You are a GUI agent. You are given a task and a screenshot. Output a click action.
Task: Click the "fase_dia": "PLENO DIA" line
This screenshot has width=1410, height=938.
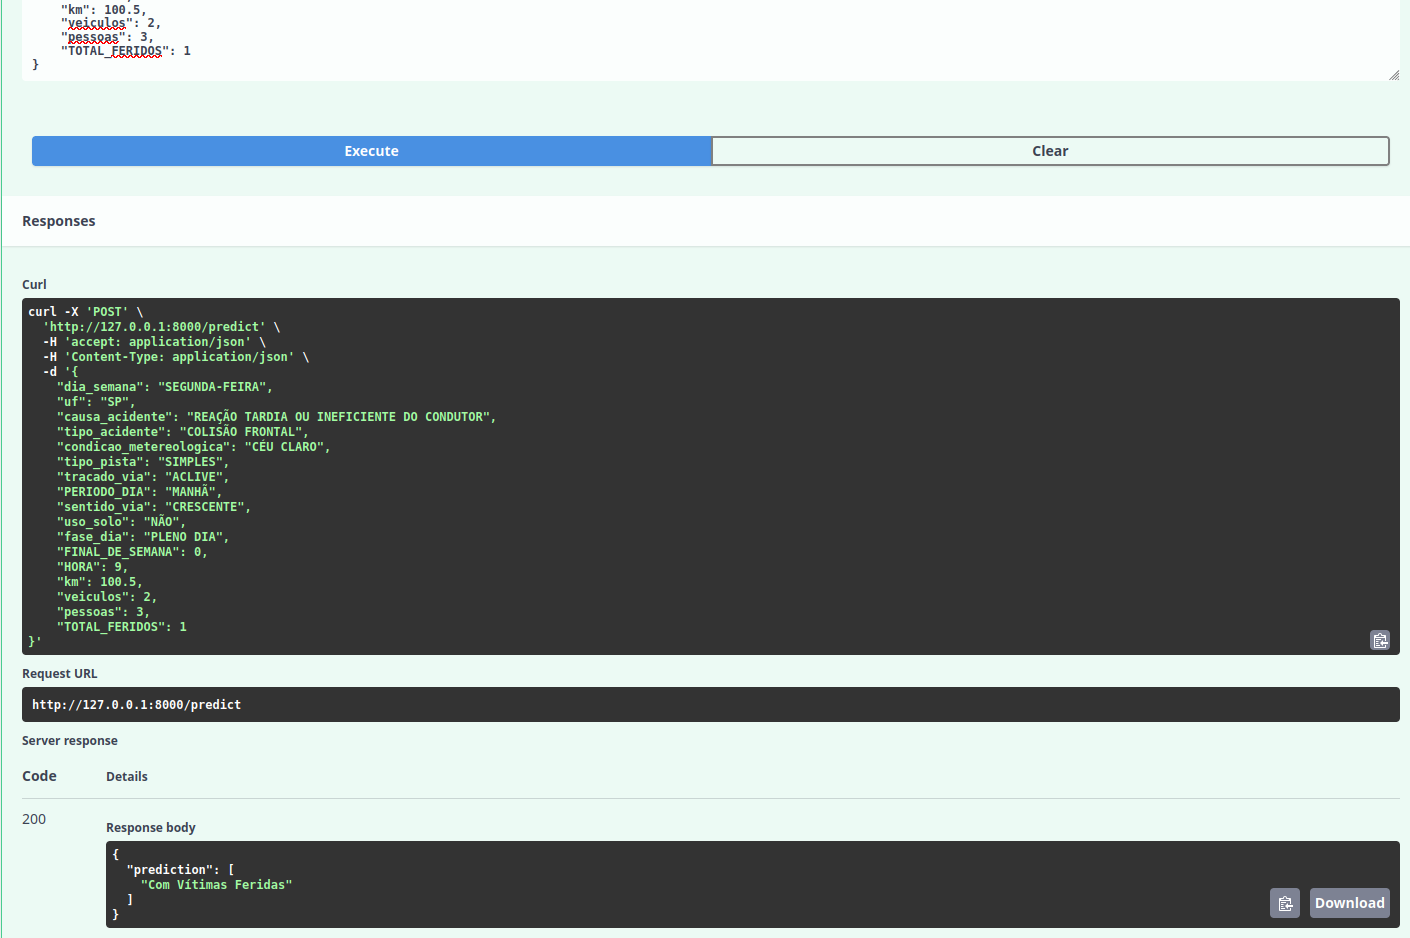tap(143, 537)
